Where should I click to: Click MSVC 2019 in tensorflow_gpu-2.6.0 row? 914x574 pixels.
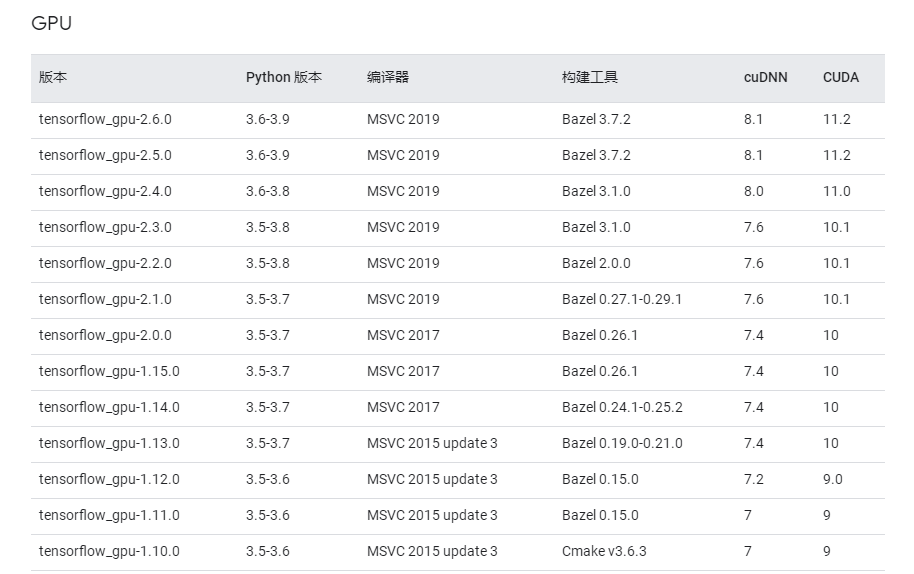click(x=403, y=119)
